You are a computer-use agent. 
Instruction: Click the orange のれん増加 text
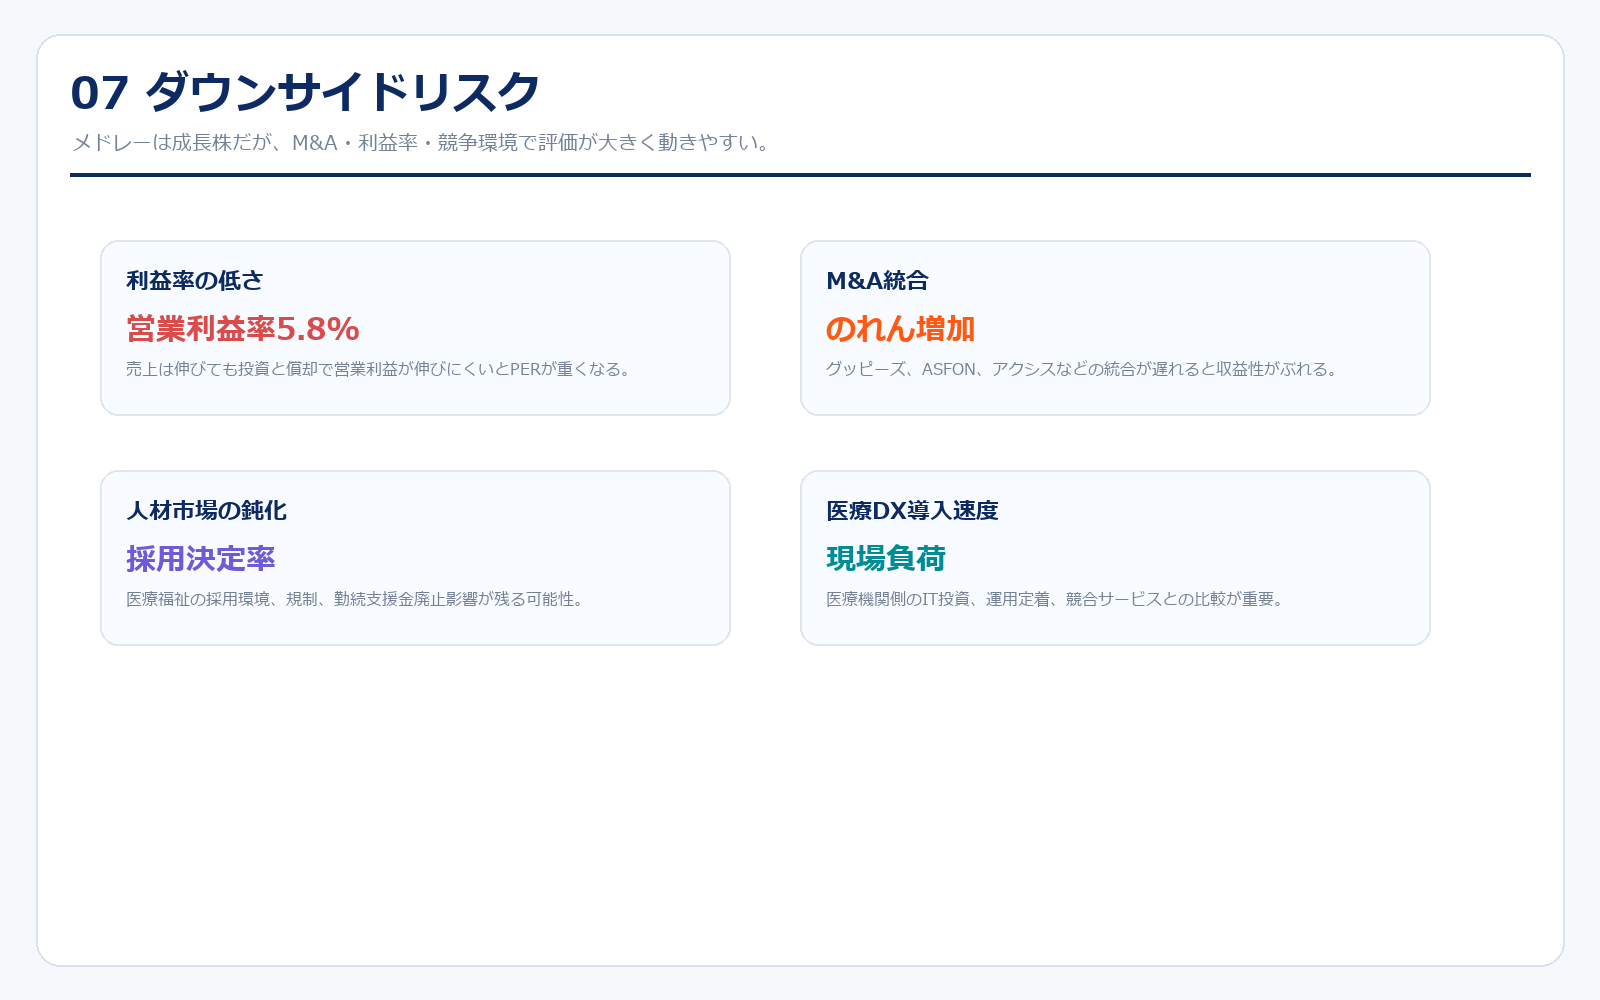pyautogui.click(x=900, y=329)
